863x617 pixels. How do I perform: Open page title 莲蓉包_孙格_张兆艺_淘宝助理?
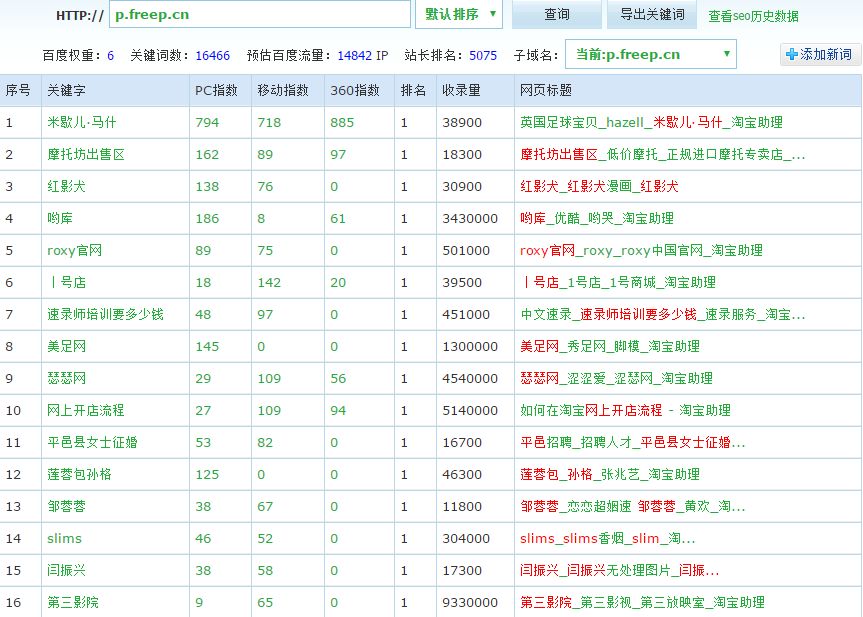610,474
